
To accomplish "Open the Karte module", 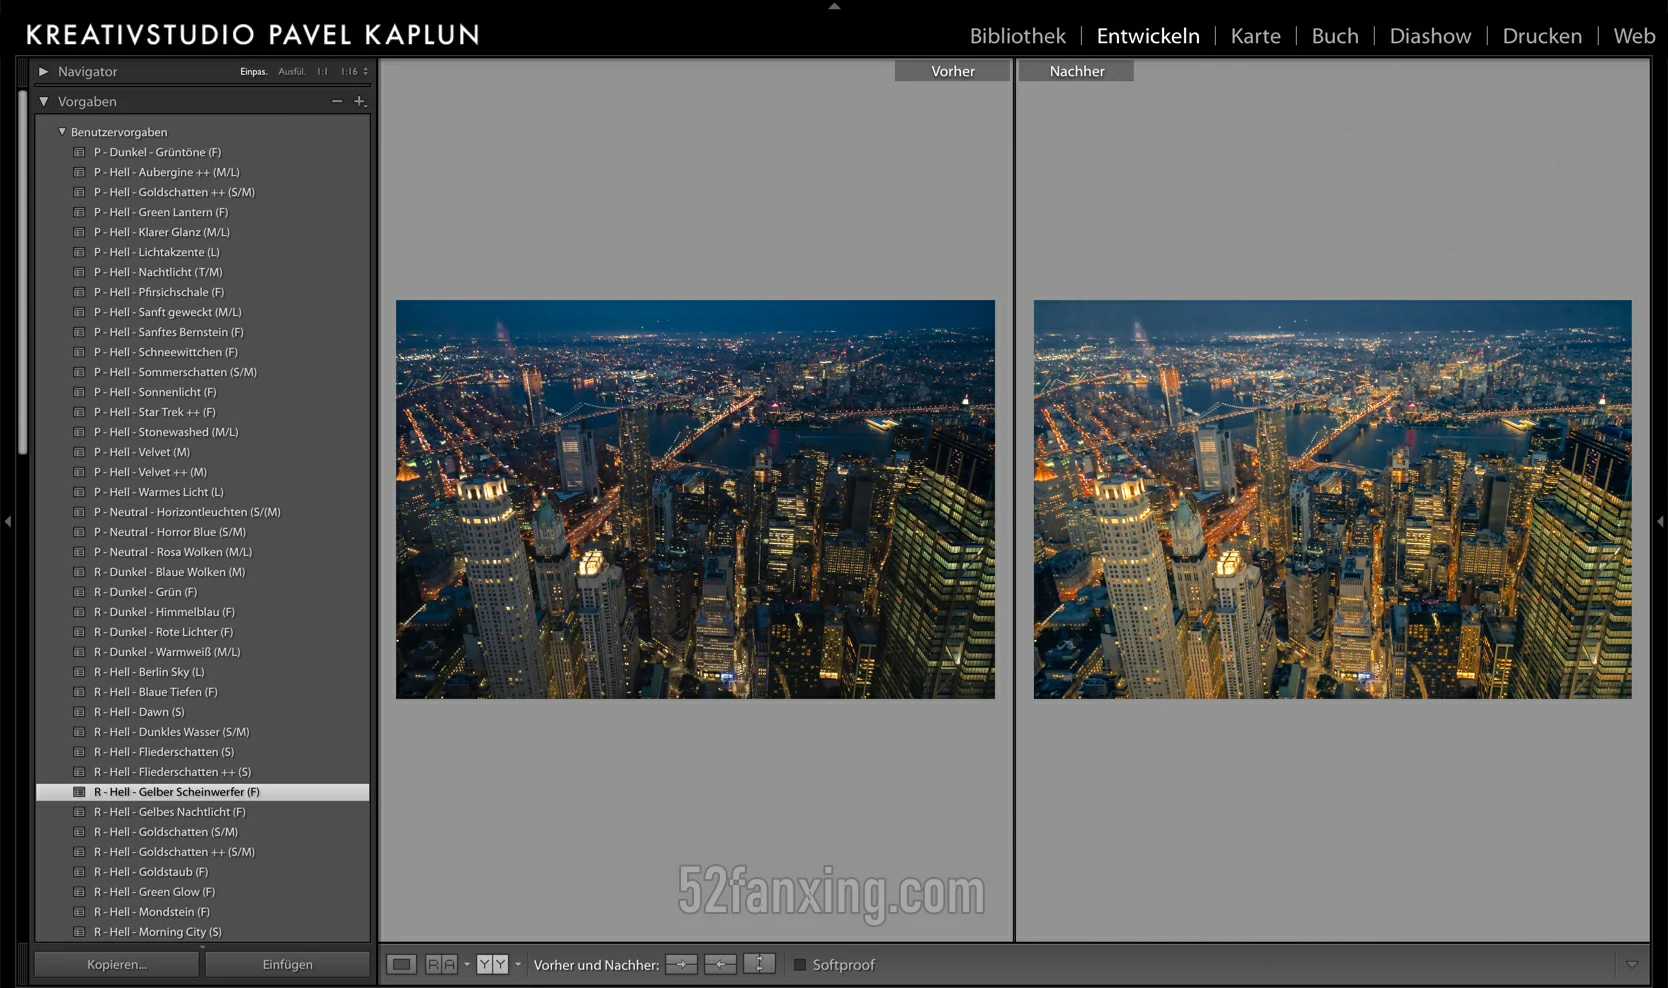I will pos(1255,36).
